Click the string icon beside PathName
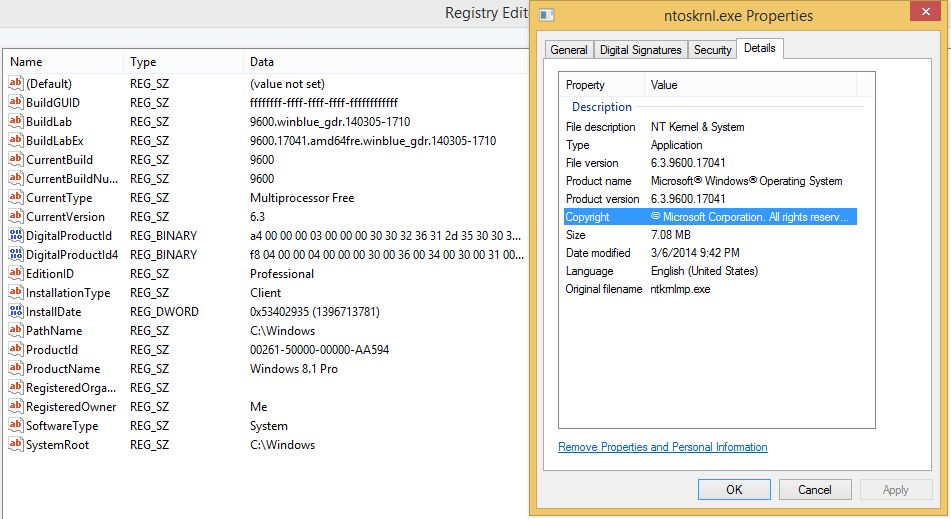Screen dimensions: 951x519 (x=16, y=330)
